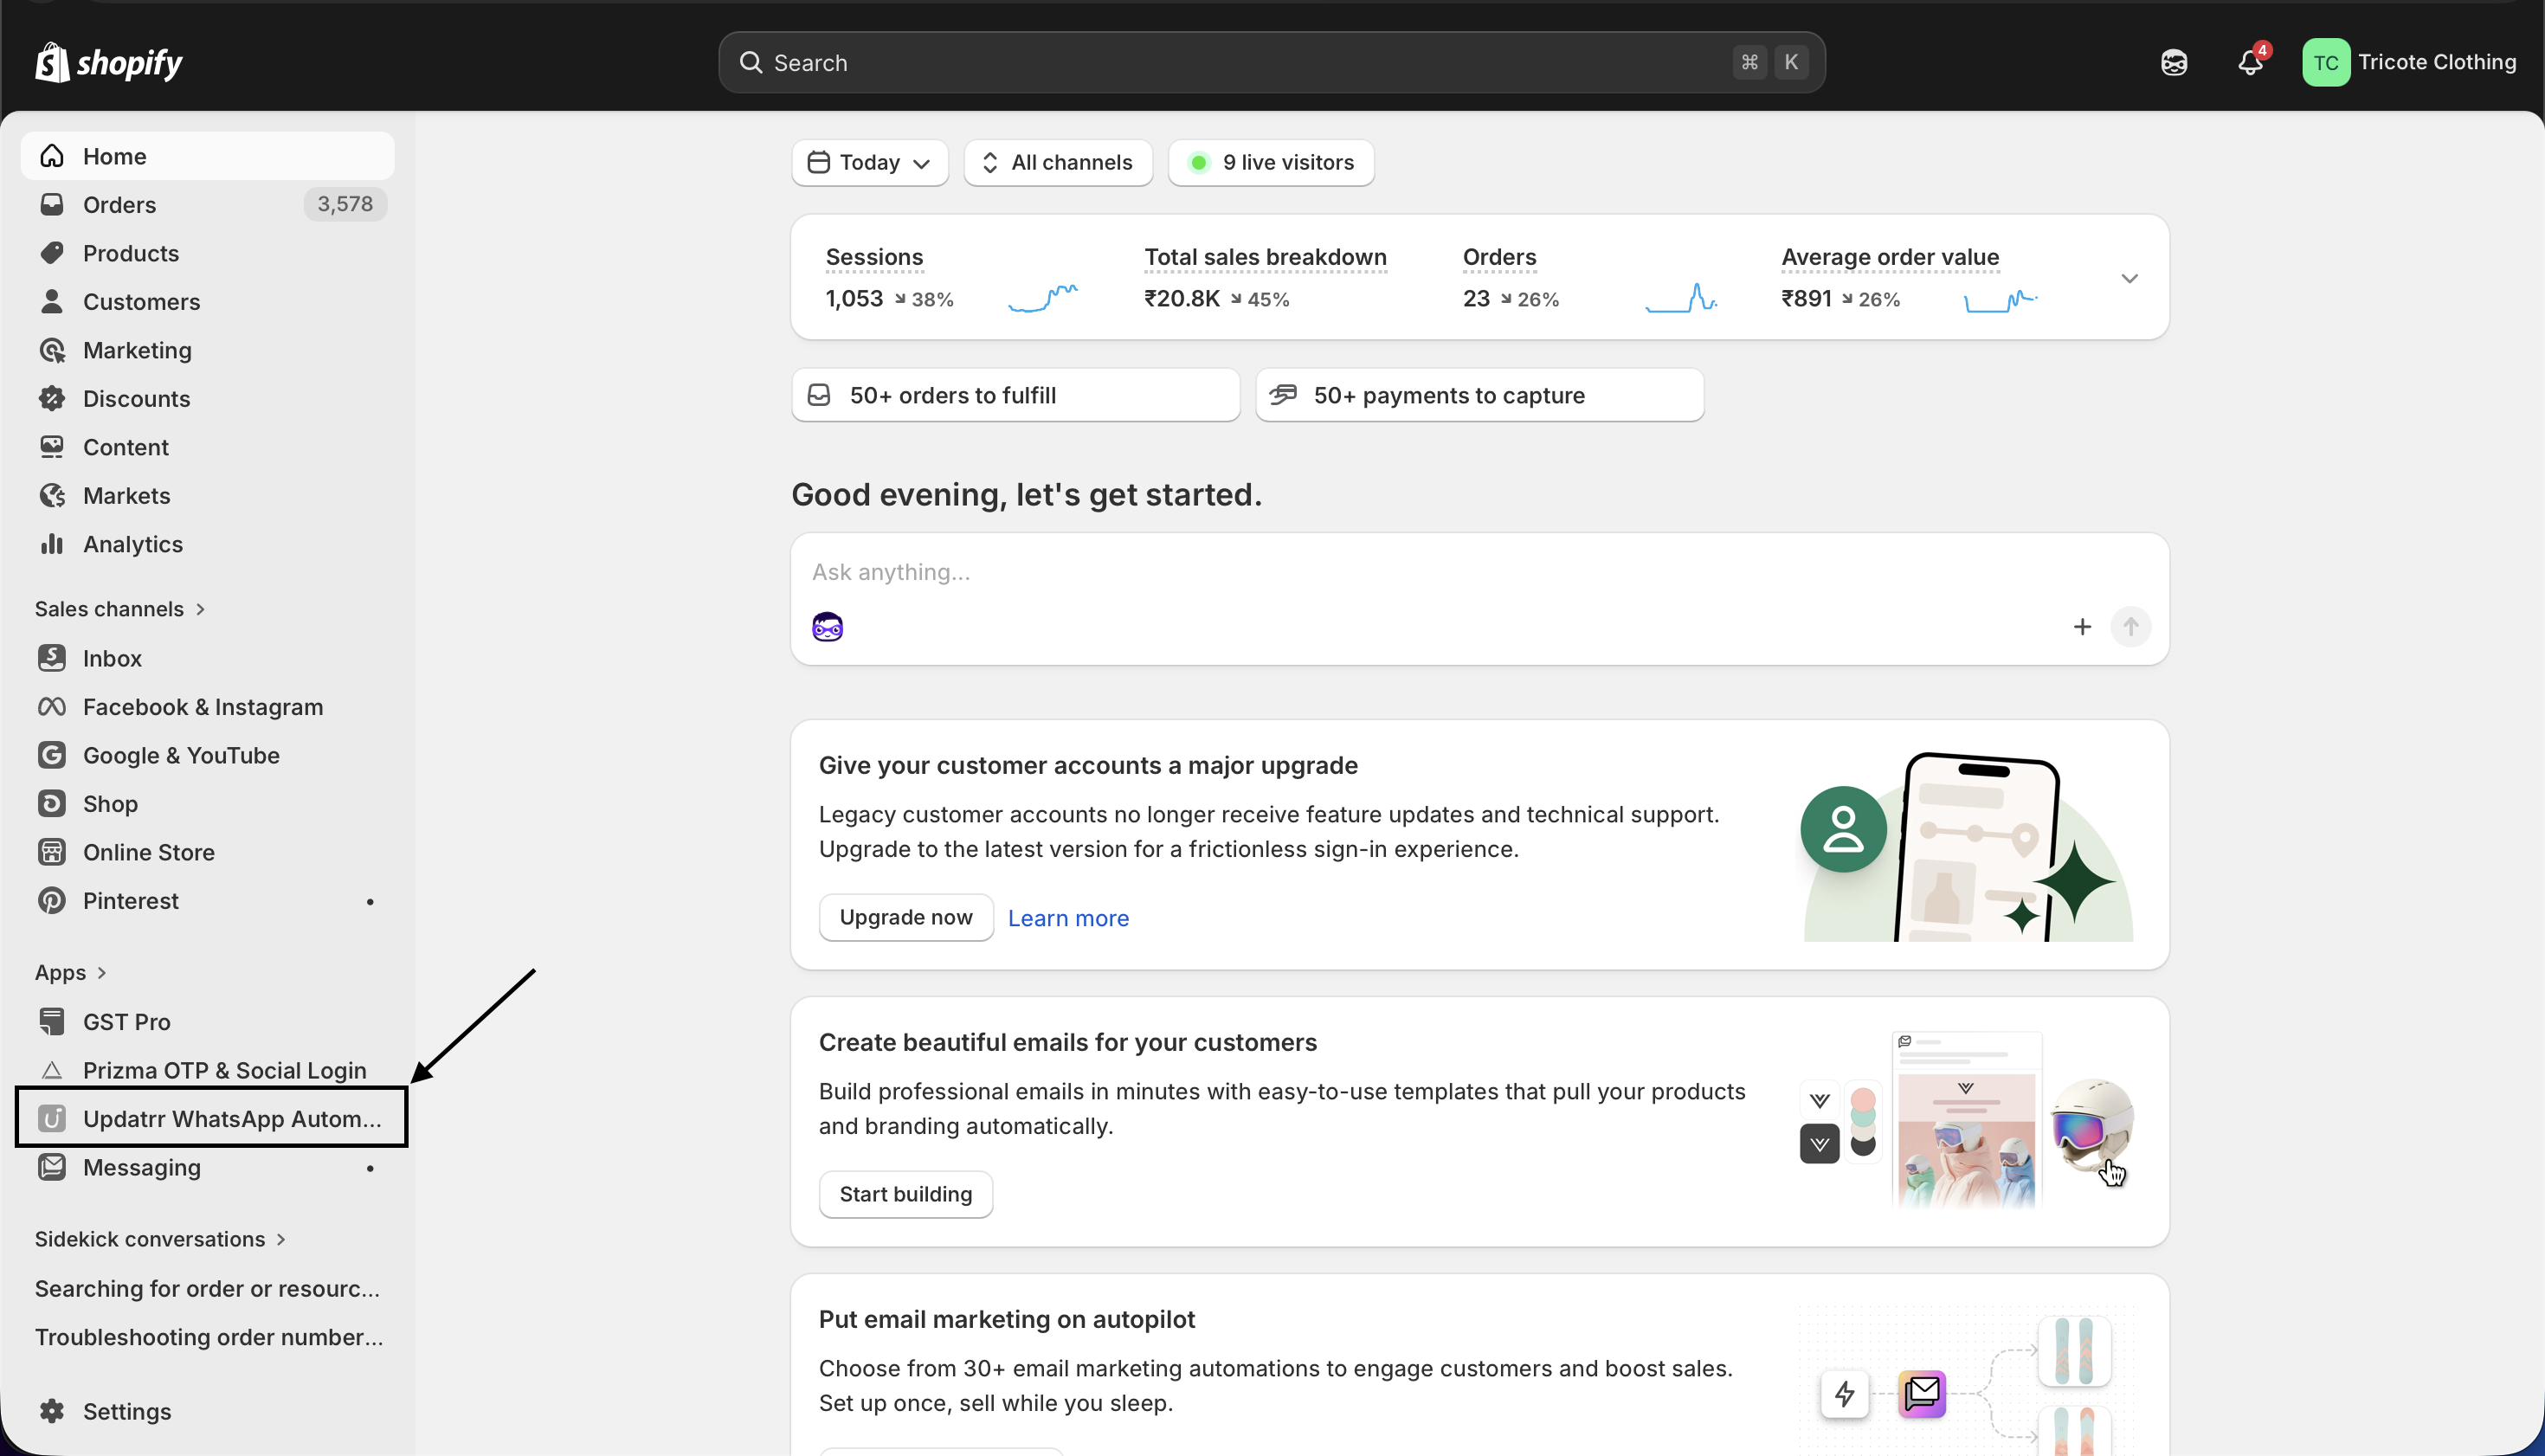This screenshot has height=1456, width=2545.
Task: Click the plus icon in Ask anything box
Action: [x=2082, y=627]
